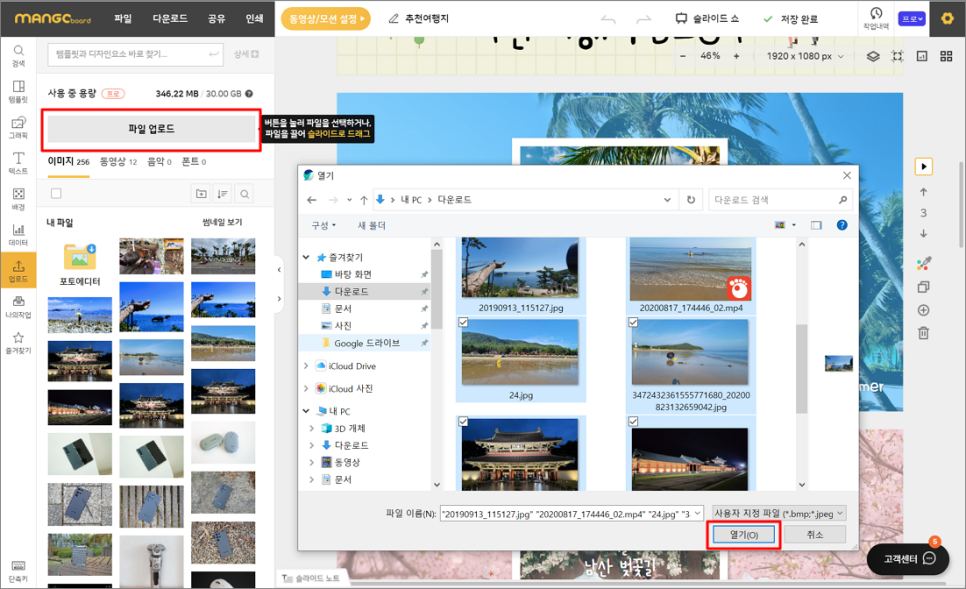Open the 구성 organize dropdown
Screen dimensions: 966x589
point(323,225)
